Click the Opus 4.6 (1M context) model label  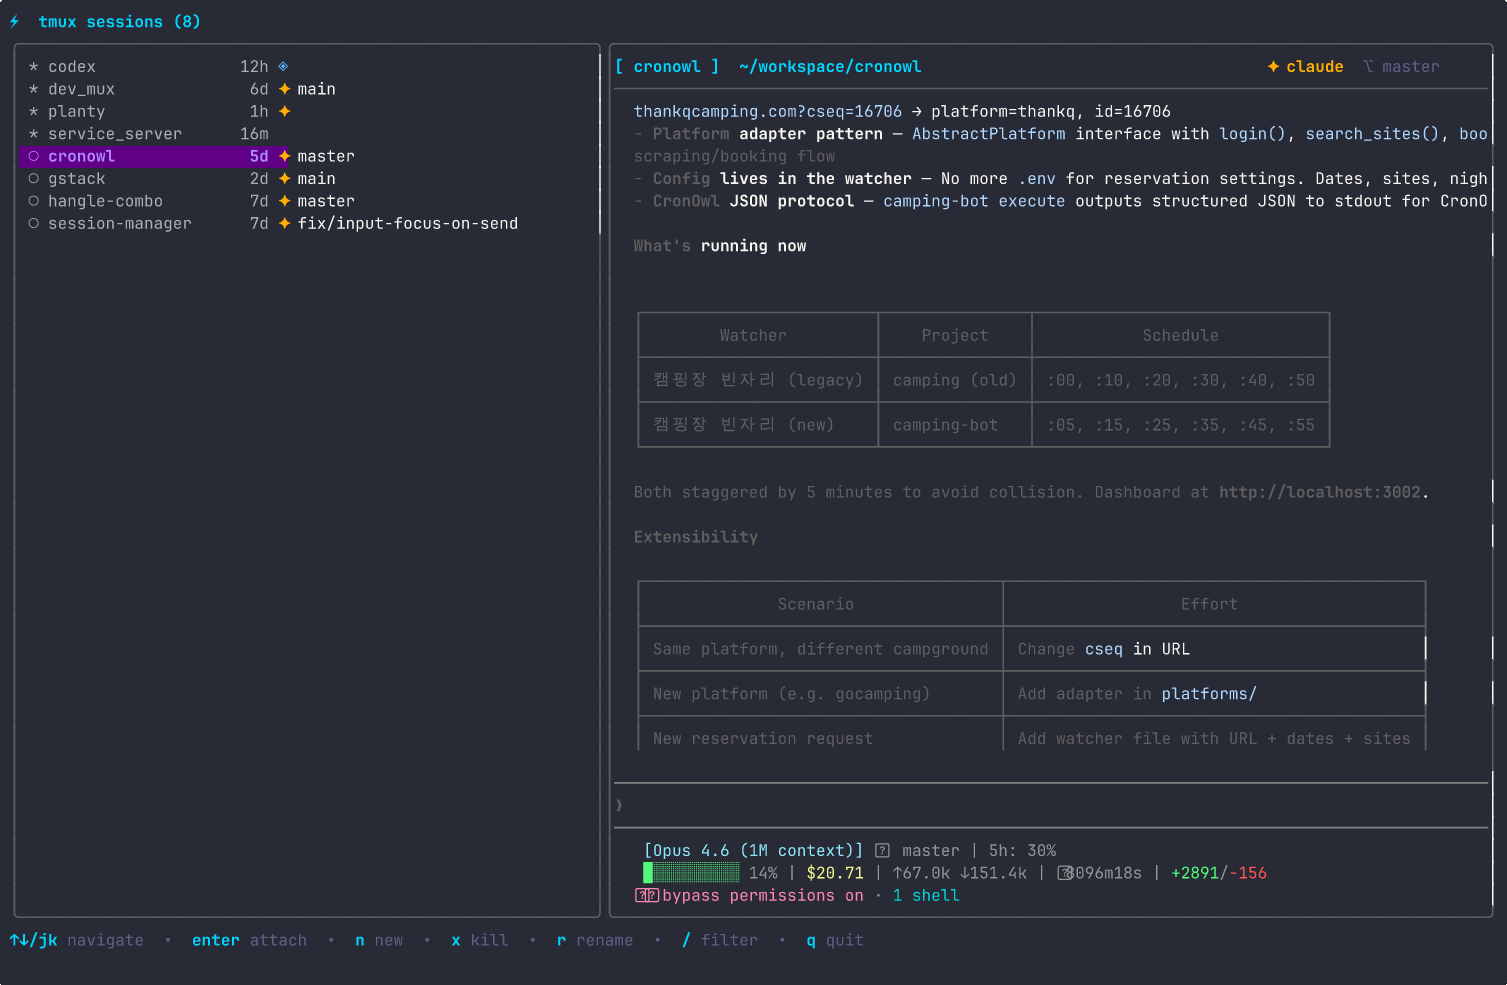tap(753, 851)
